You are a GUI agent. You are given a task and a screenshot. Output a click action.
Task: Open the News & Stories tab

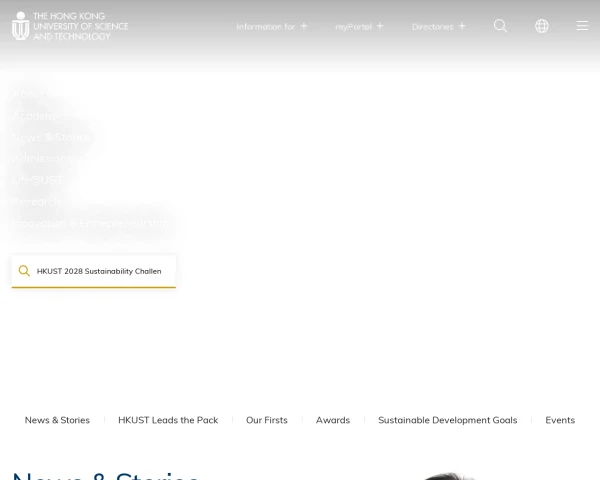[57, 420]
